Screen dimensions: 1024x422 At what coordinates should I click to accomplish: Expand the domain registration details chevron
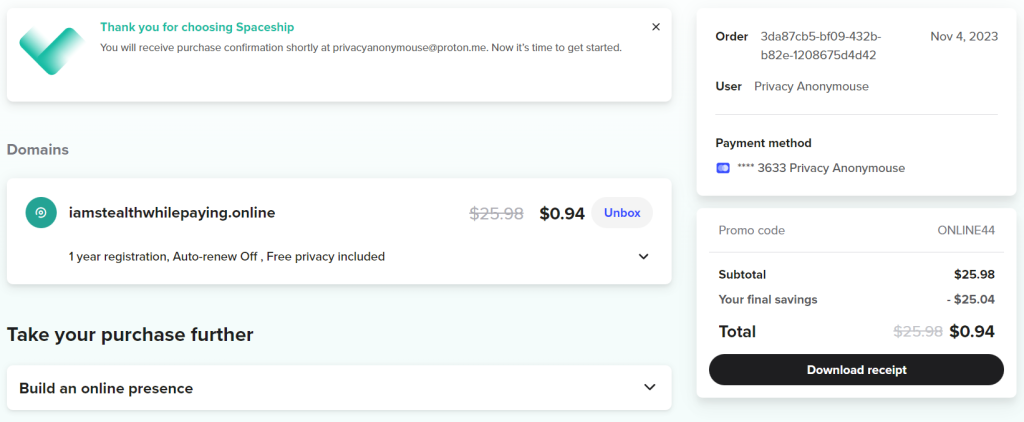click(643, 257)
